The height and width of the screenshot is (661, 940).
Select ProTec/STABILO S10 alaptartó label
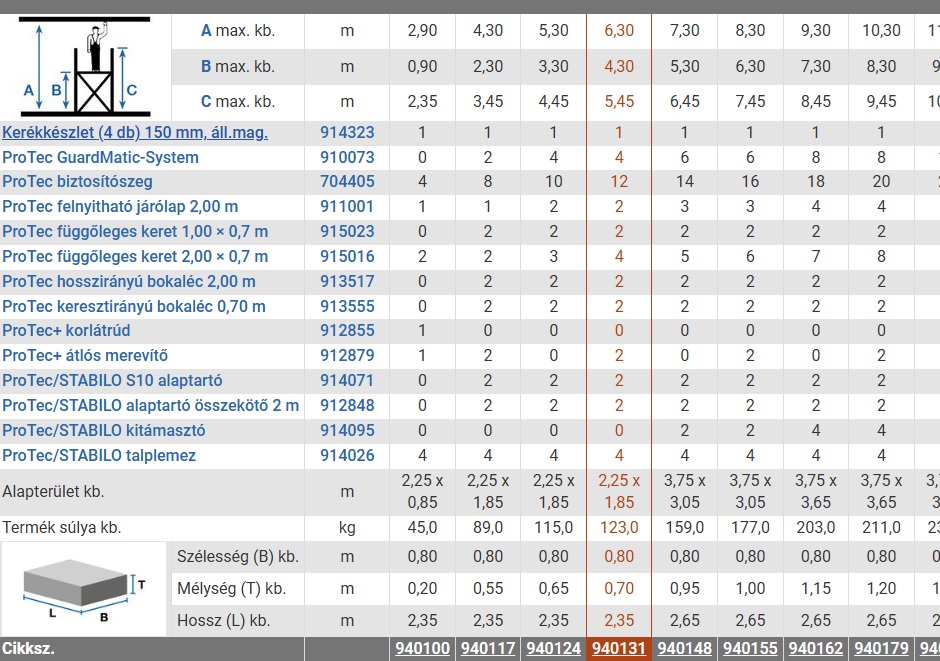(x=112, y=381)
